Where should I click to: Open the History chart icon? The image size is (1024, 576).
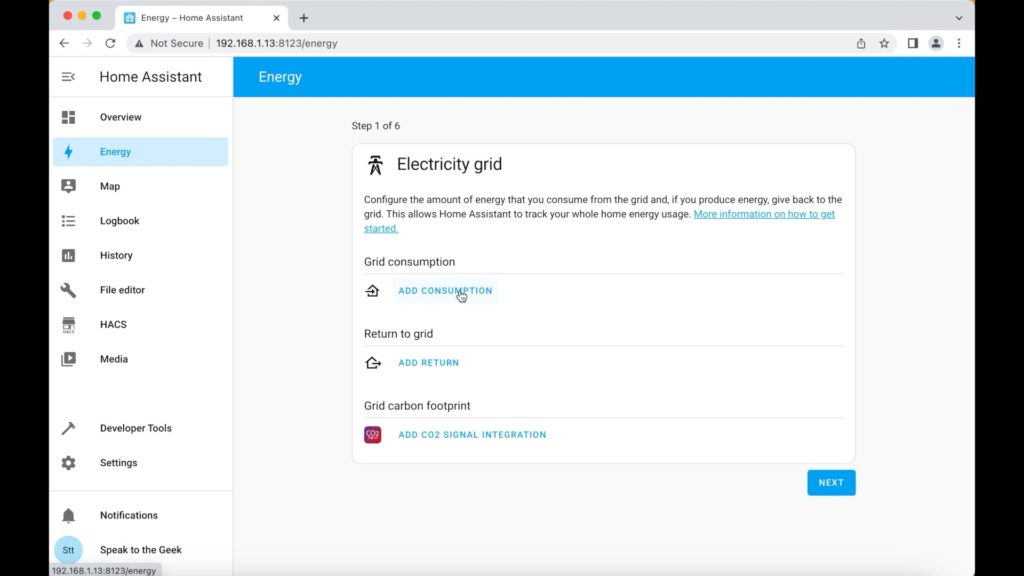tap(69, 255)
